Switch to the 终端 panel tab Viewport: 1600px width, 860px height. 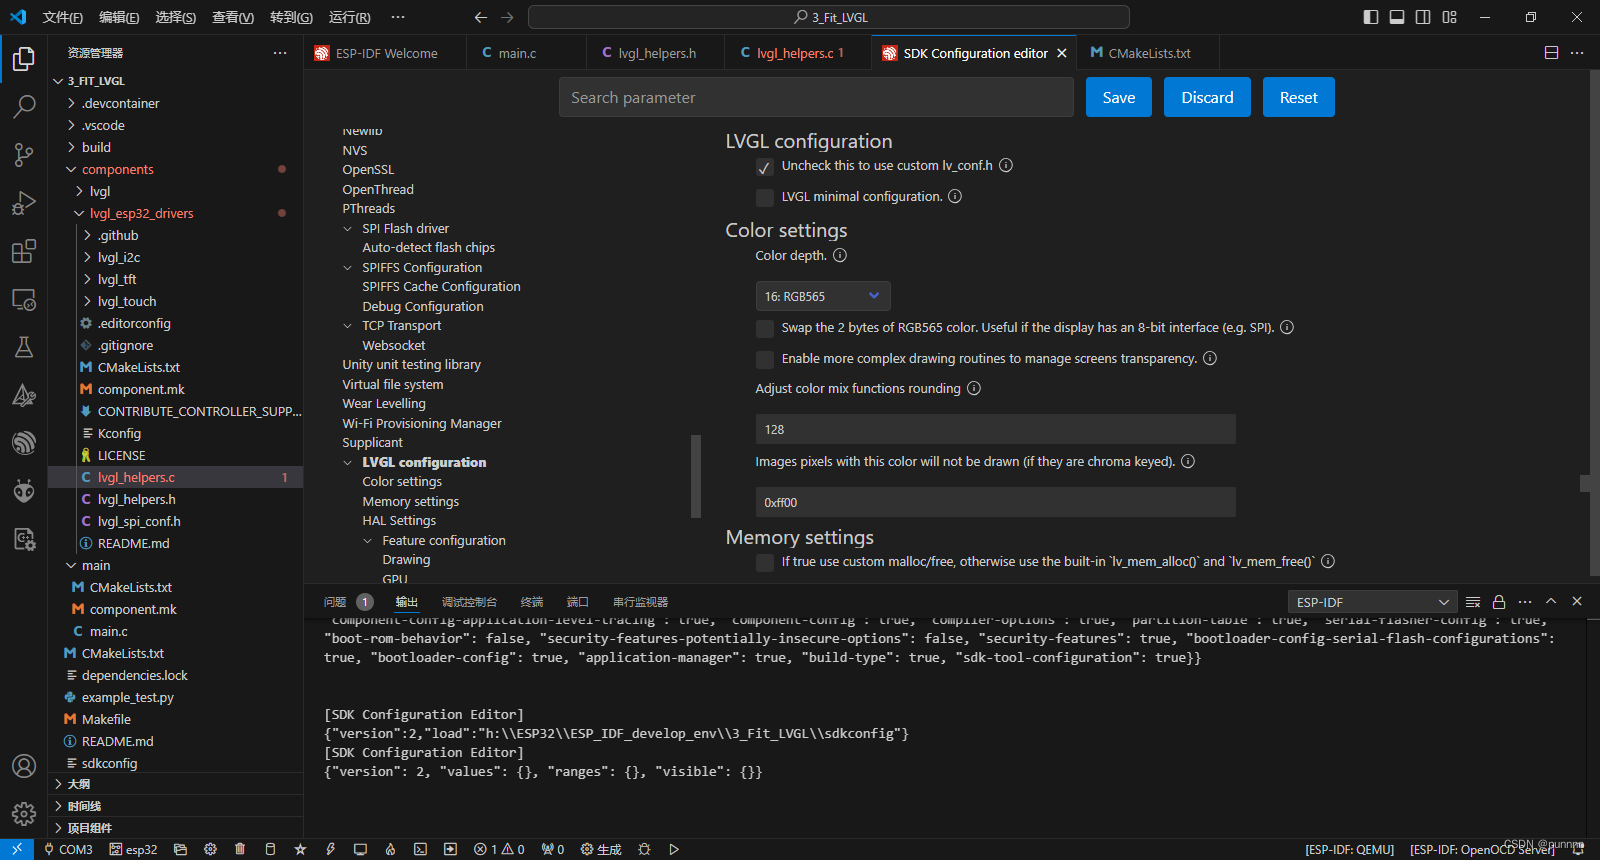[532, 602]
